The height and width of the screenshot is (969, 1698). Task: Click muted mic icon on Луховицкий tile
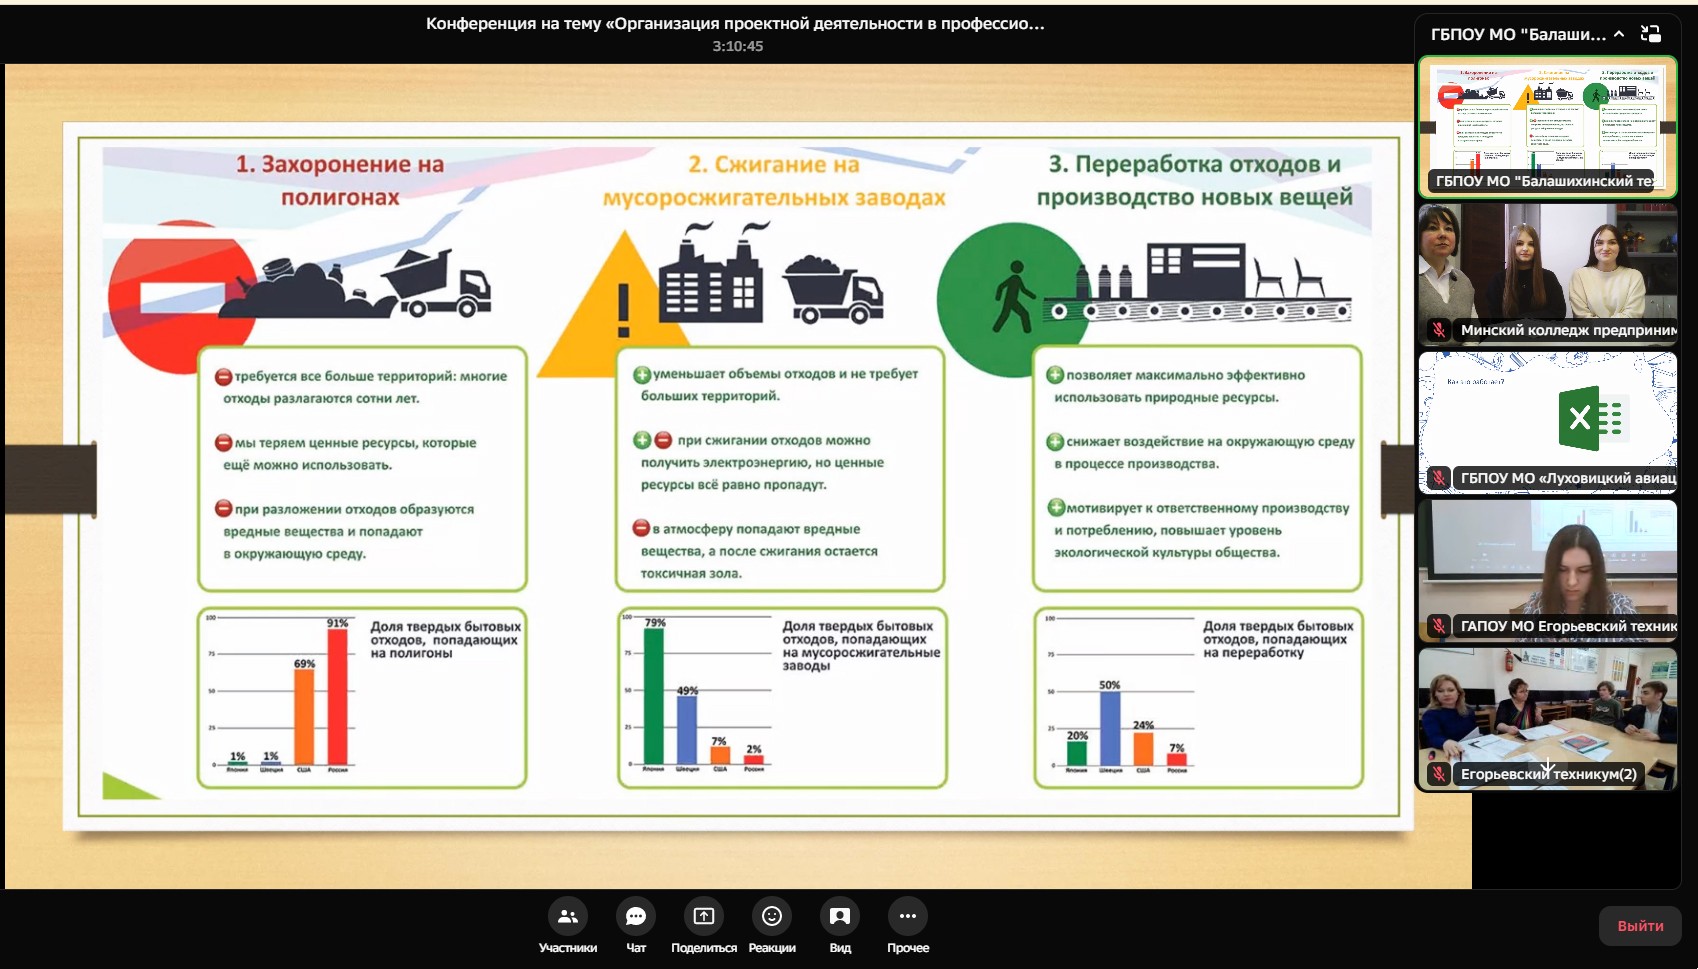point(1439,478)
